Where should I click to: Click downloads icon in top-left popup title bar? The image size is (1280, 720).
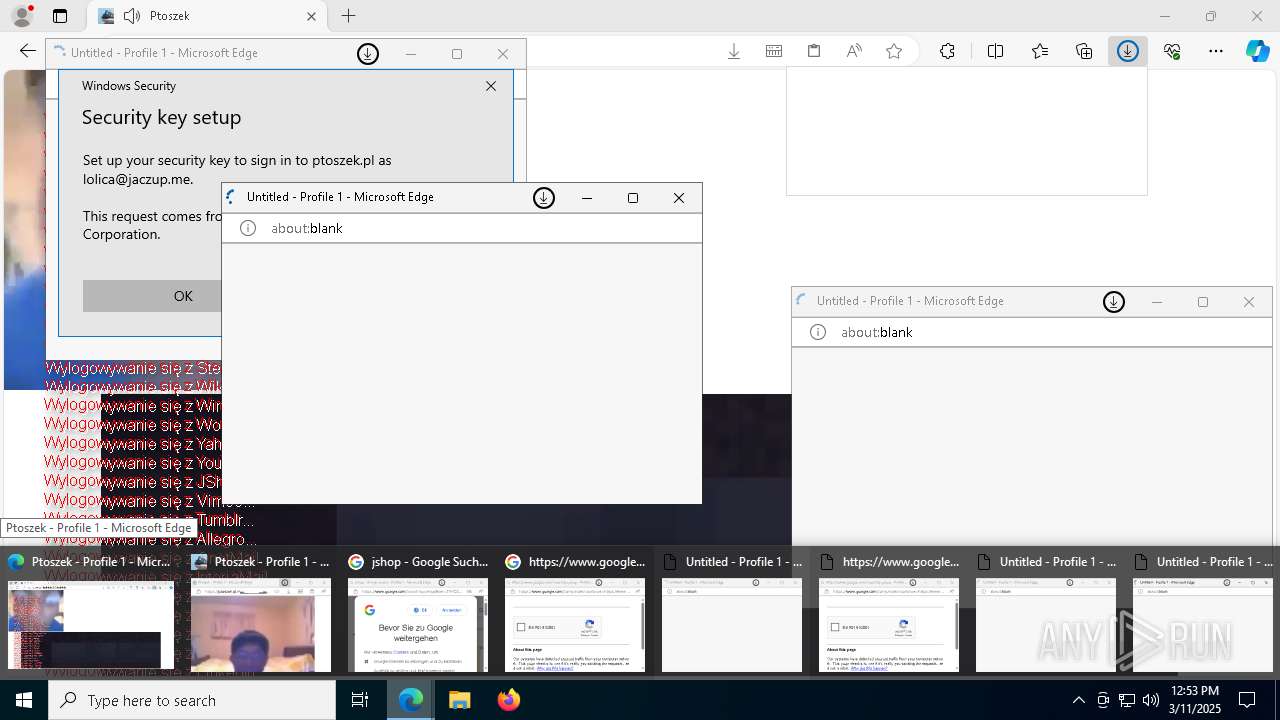[368, 54]
